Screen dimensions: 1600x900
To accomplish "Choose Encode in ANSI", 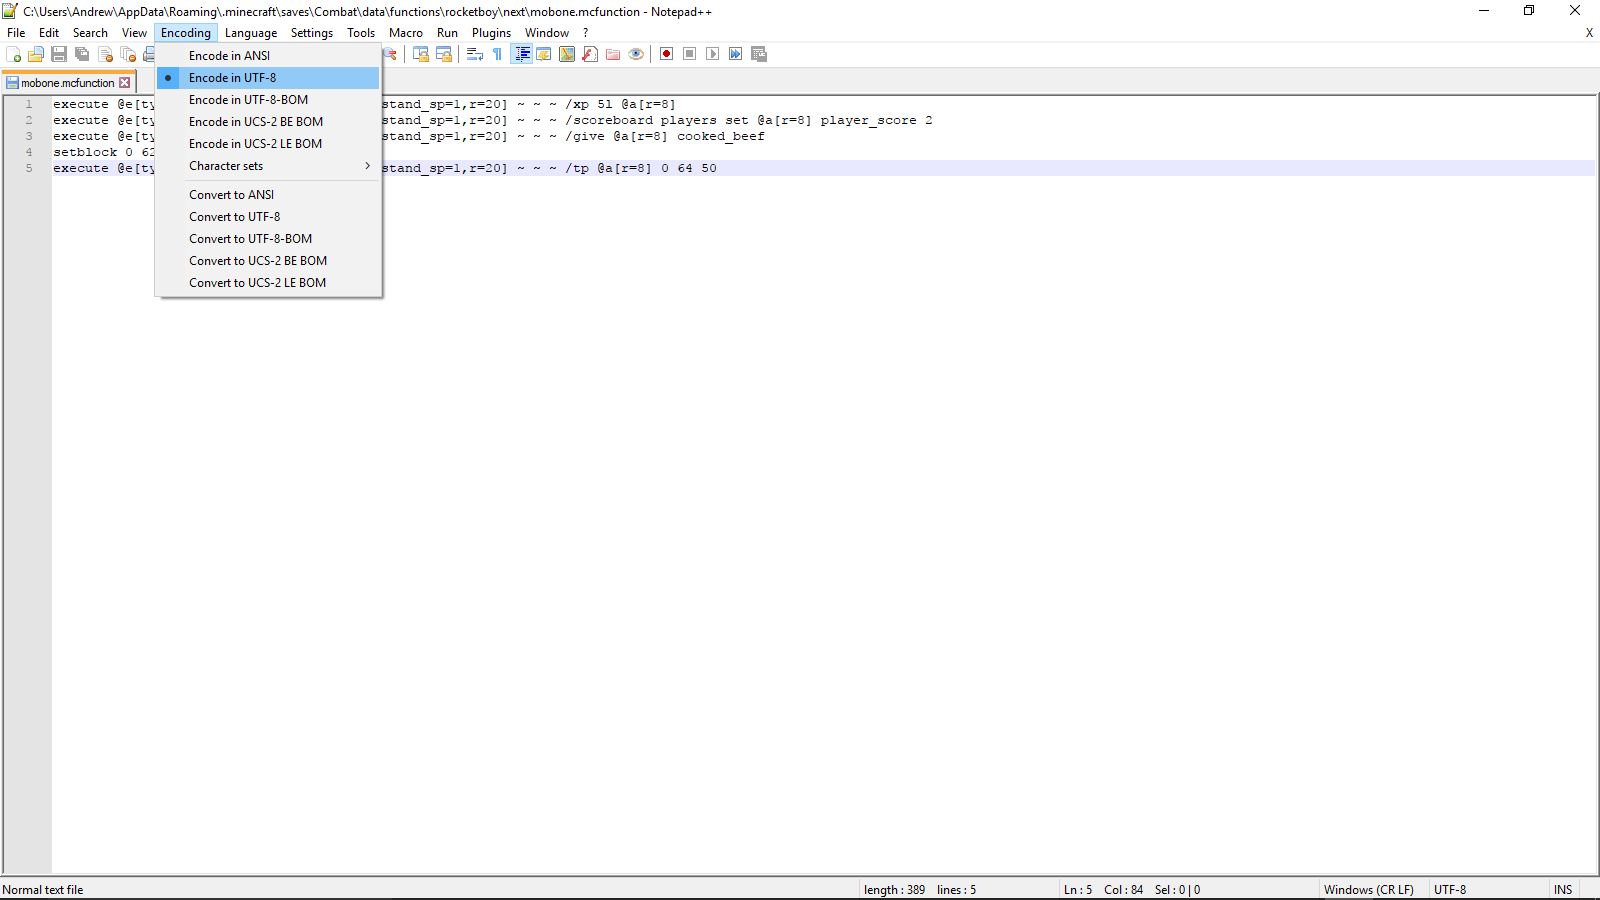I will 268,56.
